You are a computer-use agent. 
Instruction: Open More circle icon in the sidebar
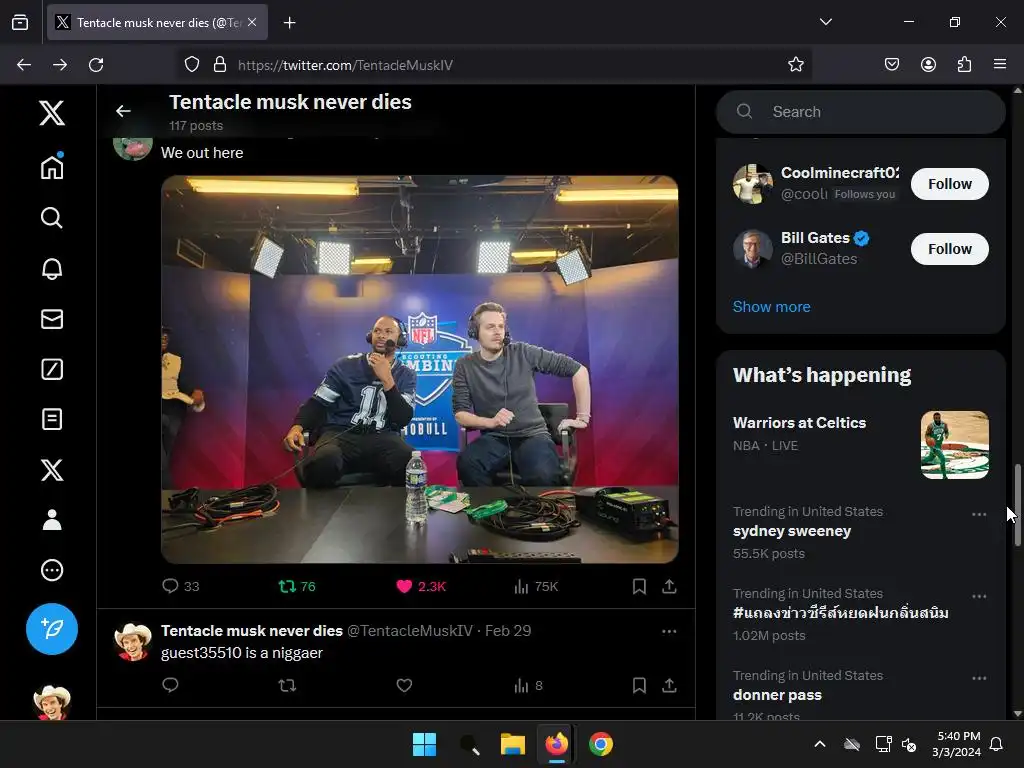coord(52,570)
